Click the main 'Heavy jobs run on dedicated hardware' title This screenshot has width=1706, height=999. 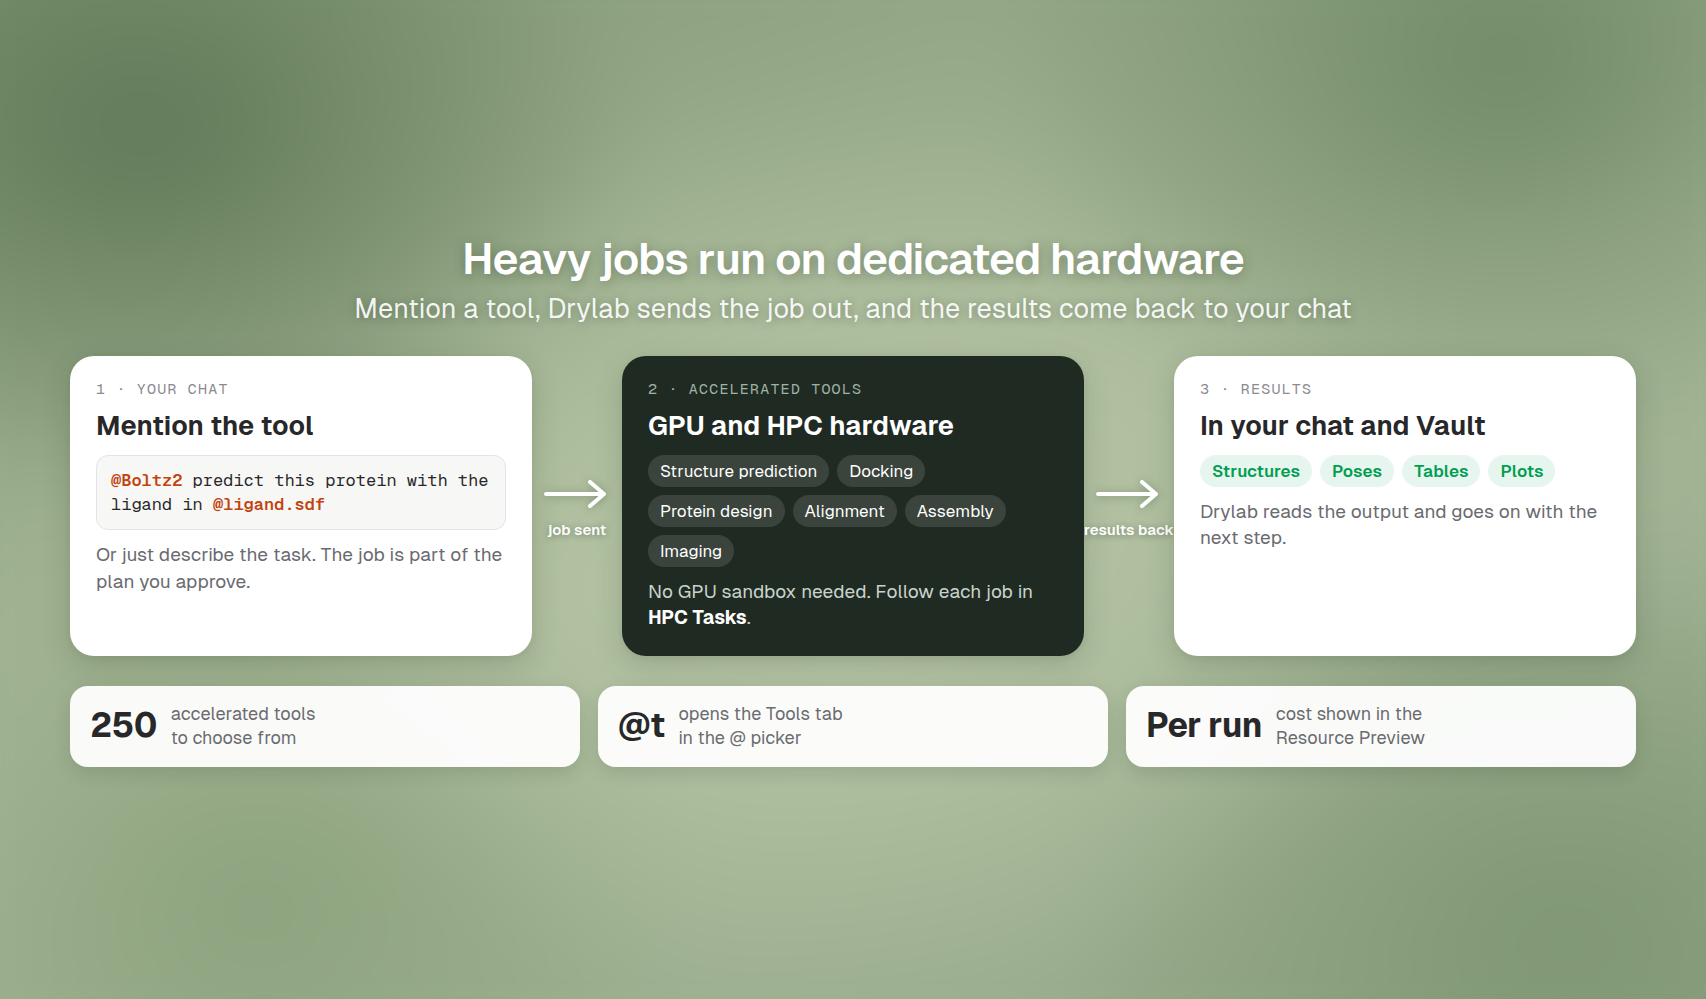click(x=853, y=259)
